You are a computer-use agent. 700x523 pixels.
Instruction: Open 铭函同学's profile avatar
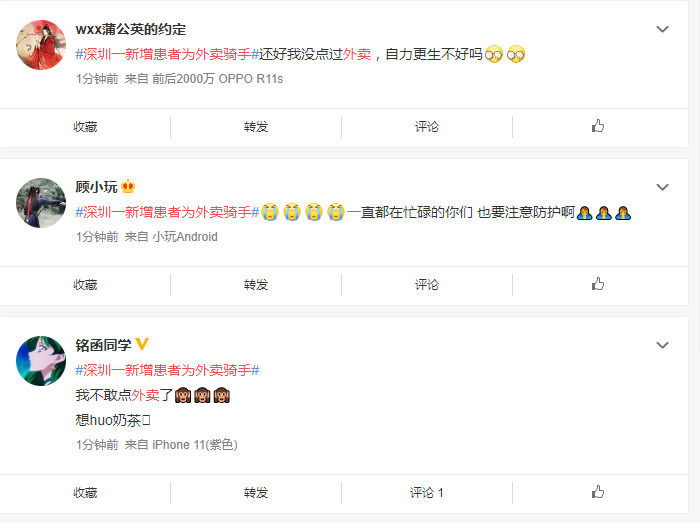41,361
